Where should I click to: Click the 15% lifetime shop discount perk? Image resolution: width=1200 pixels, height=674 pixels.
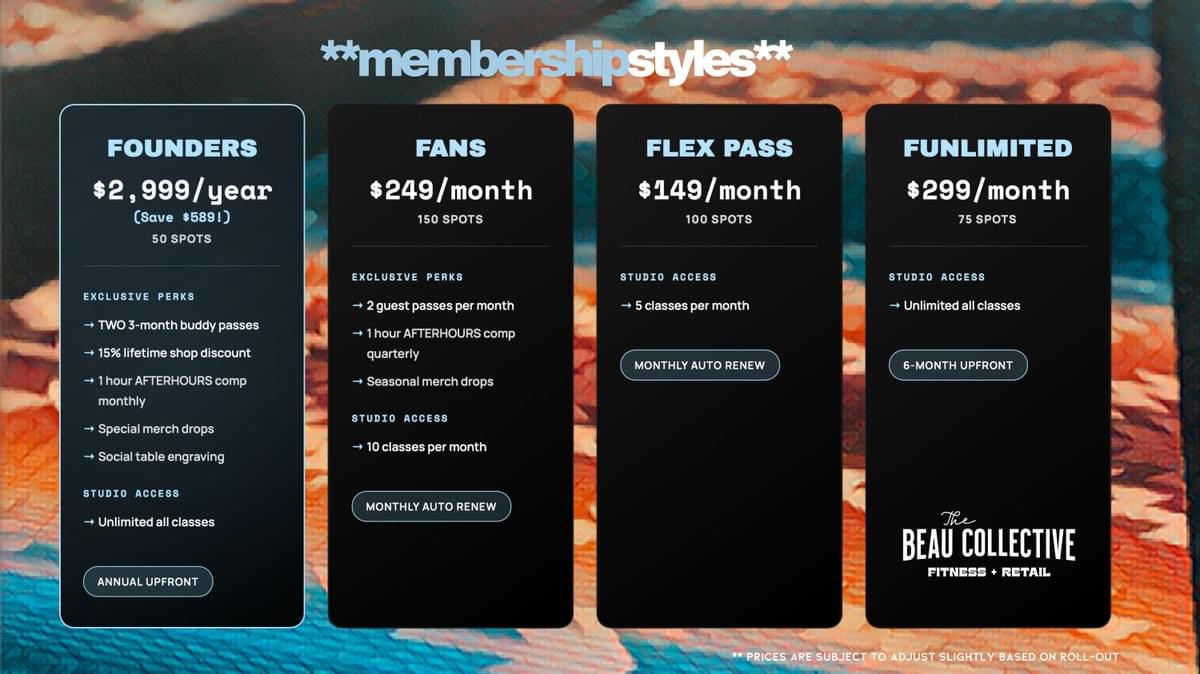tap(174, 353)
